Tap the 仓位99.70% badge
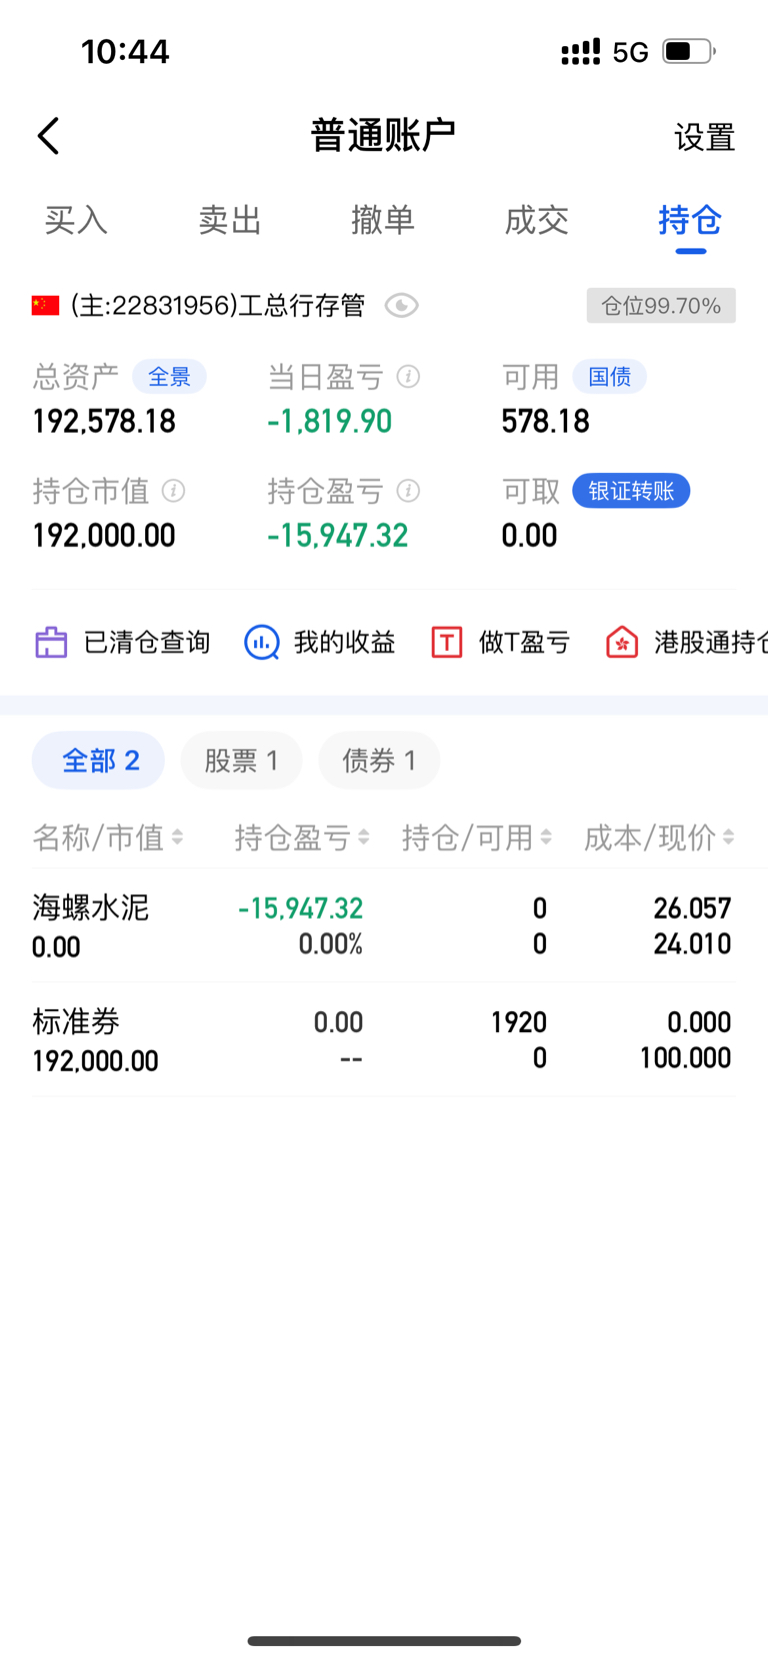The image size is (768, 1663). (661, 305)
